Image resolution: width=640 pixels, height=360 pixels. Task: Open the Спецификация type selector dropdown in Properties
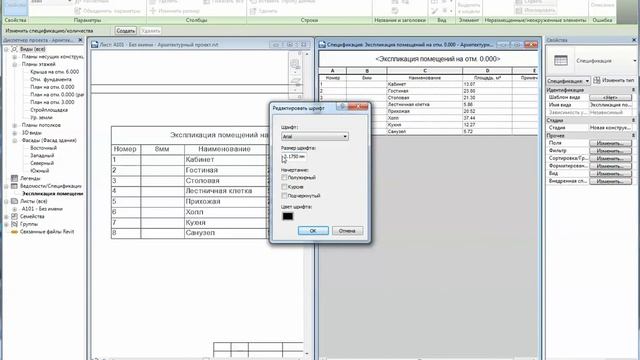[635, 61]
